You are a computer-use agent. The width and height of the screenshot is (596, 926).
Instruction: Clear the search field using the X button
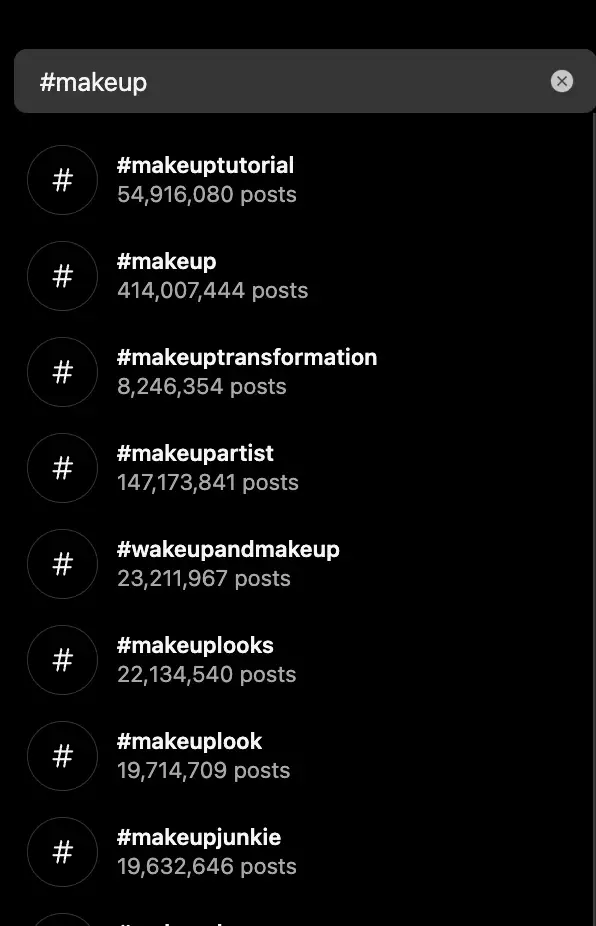(x=562, y=81)
